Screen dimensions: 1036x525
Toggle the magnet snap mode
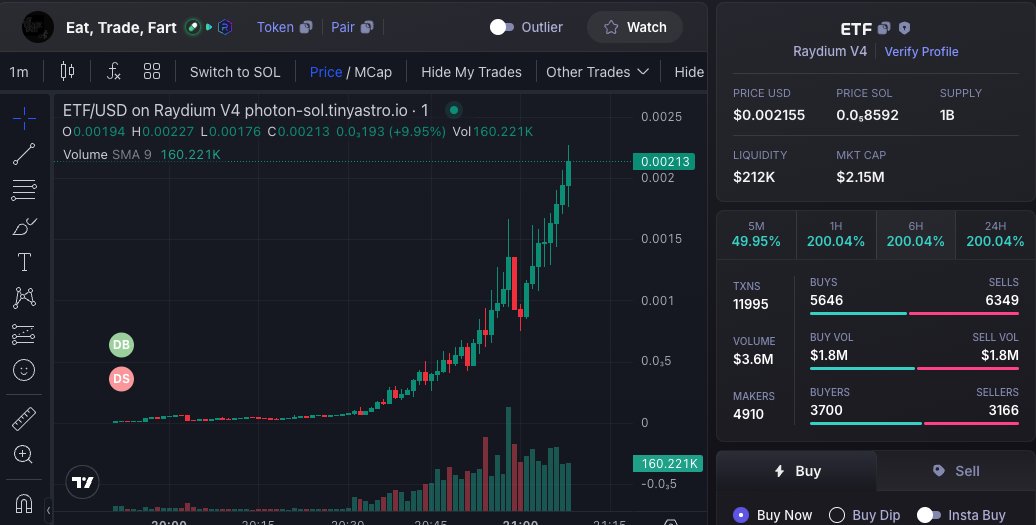[x=24, y=503]
